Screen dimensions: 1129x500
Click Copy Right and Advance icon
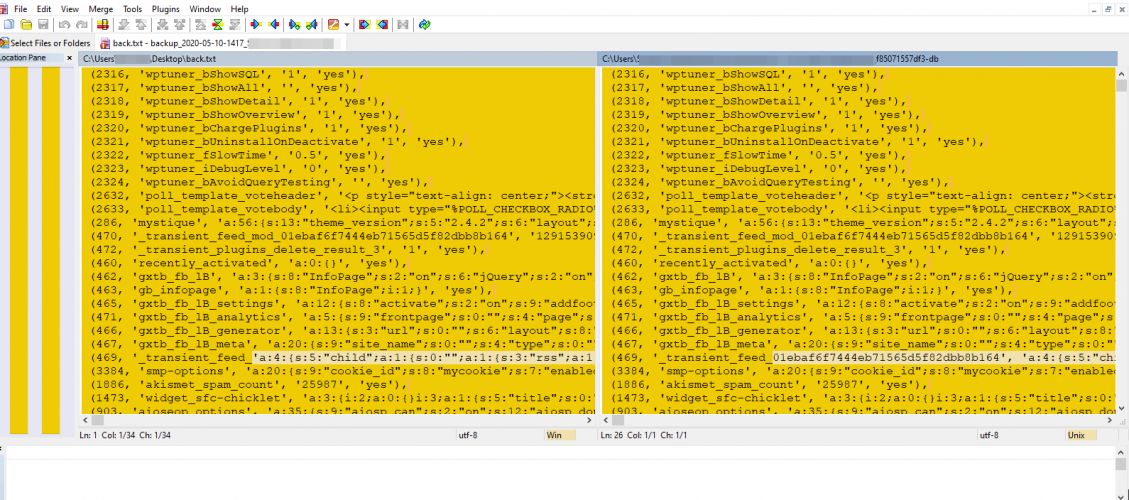pyautogui.click(x=294, y=24)
